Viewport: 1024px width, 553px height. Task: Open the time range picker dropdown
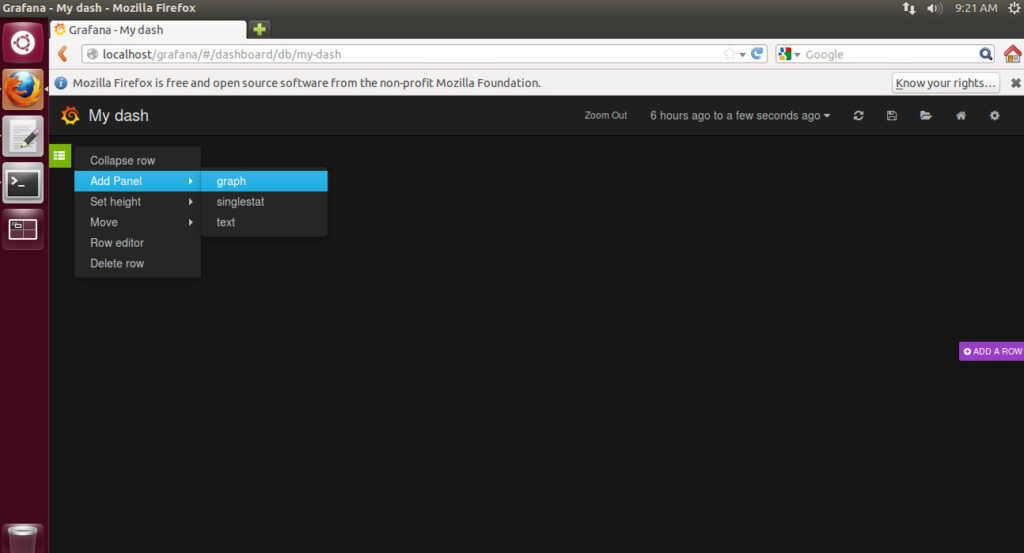[740, 116]
